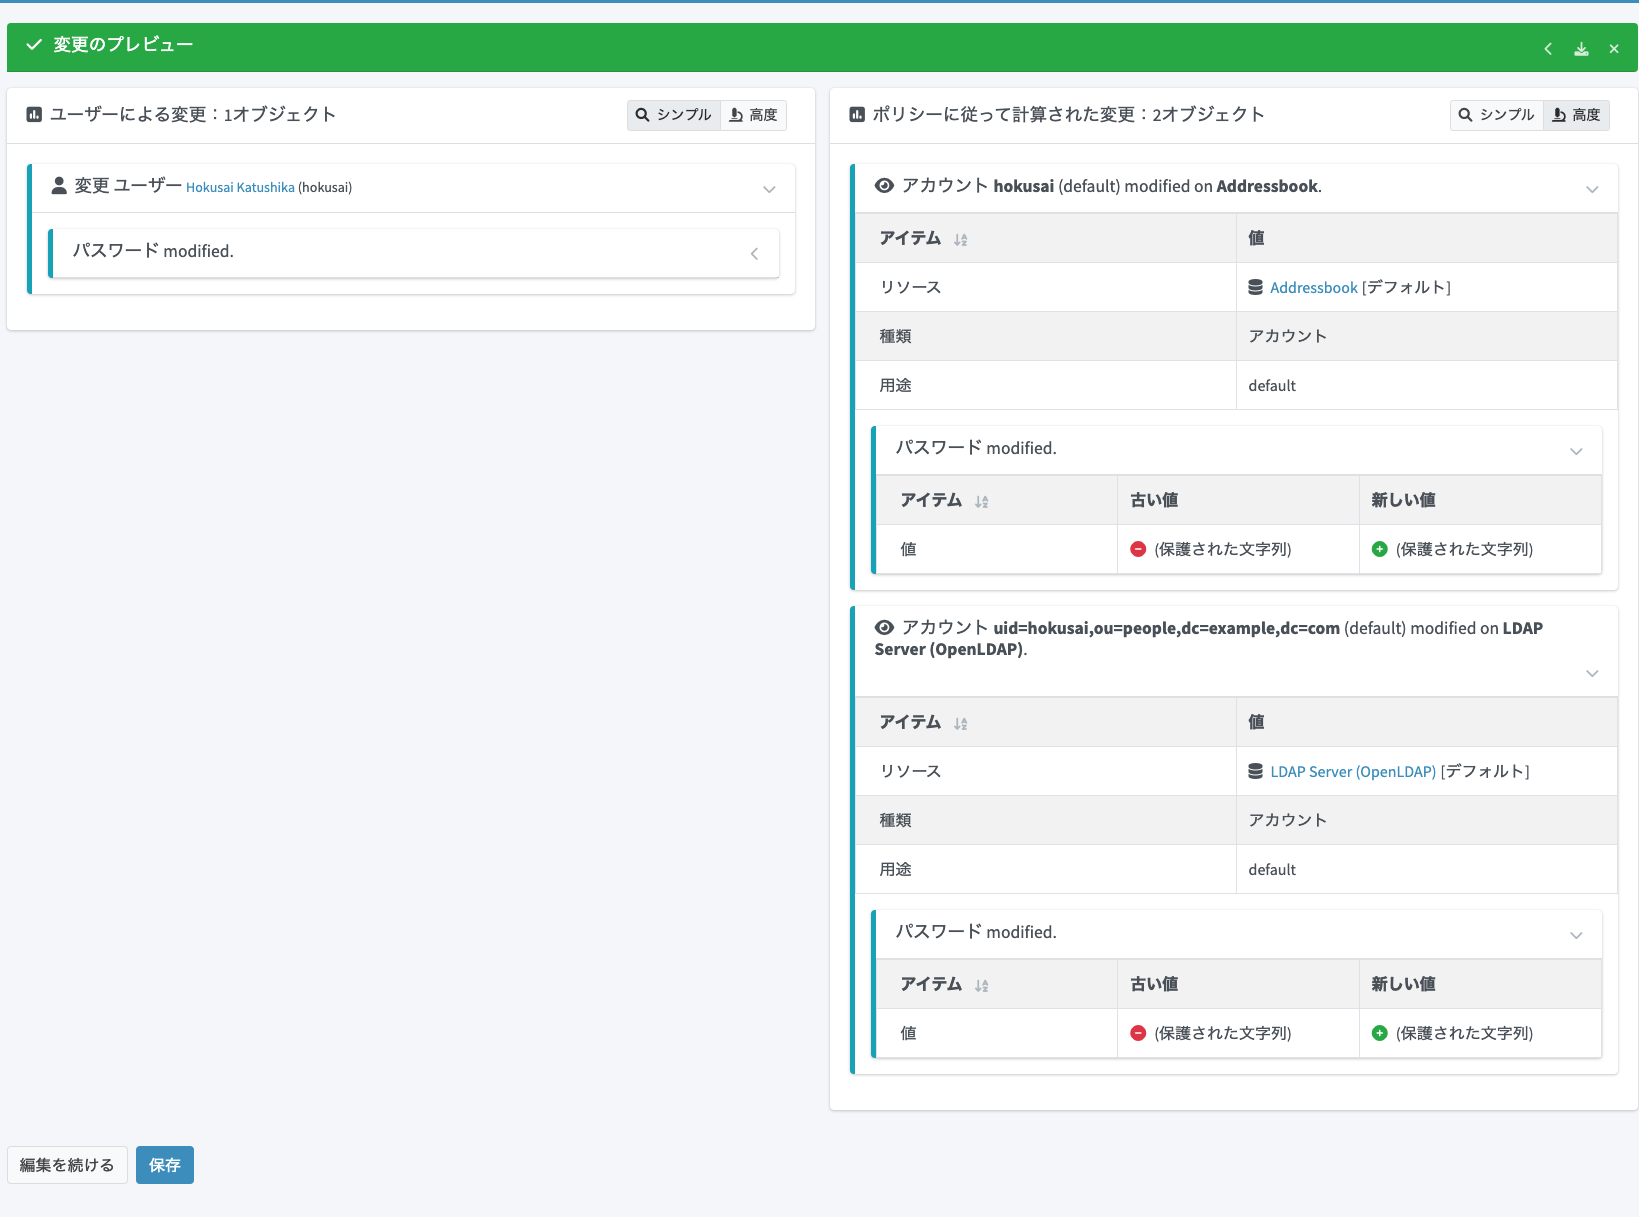The image size is (1639, 1217).
Task: Click the 種類 row label in the Addressbook table
Action: pos(895,336)
